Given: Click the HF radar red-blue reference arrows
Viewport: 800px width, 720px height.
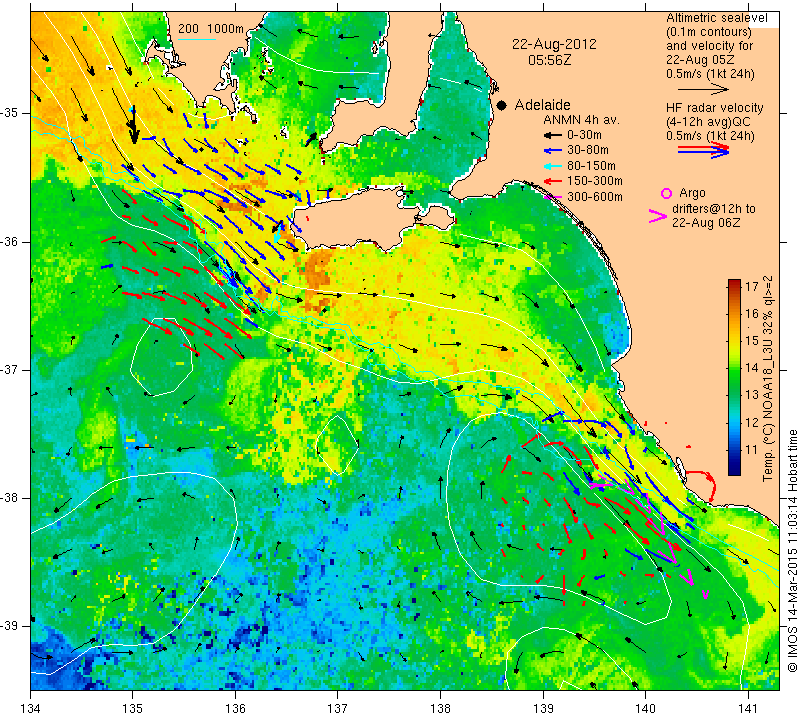Looking at the screenshot, I should [703, 149].
